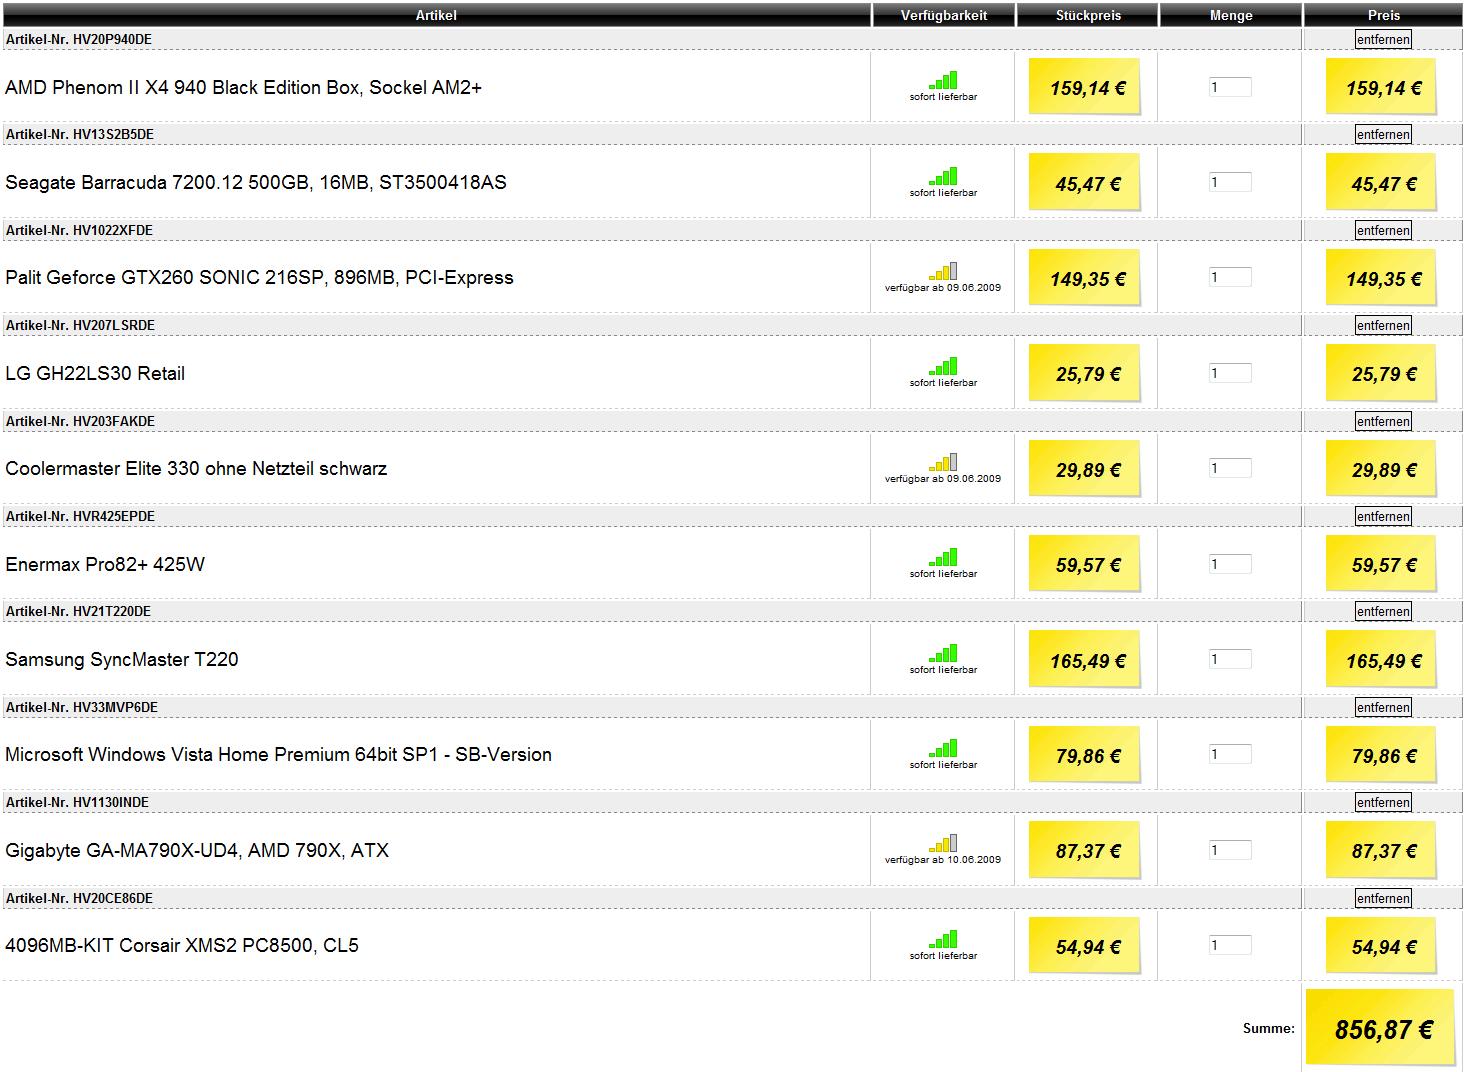Select article number HVR425EPDE
This screenshot has width=1467, height=1072.
pyautogui.click(x=114, y=516)
